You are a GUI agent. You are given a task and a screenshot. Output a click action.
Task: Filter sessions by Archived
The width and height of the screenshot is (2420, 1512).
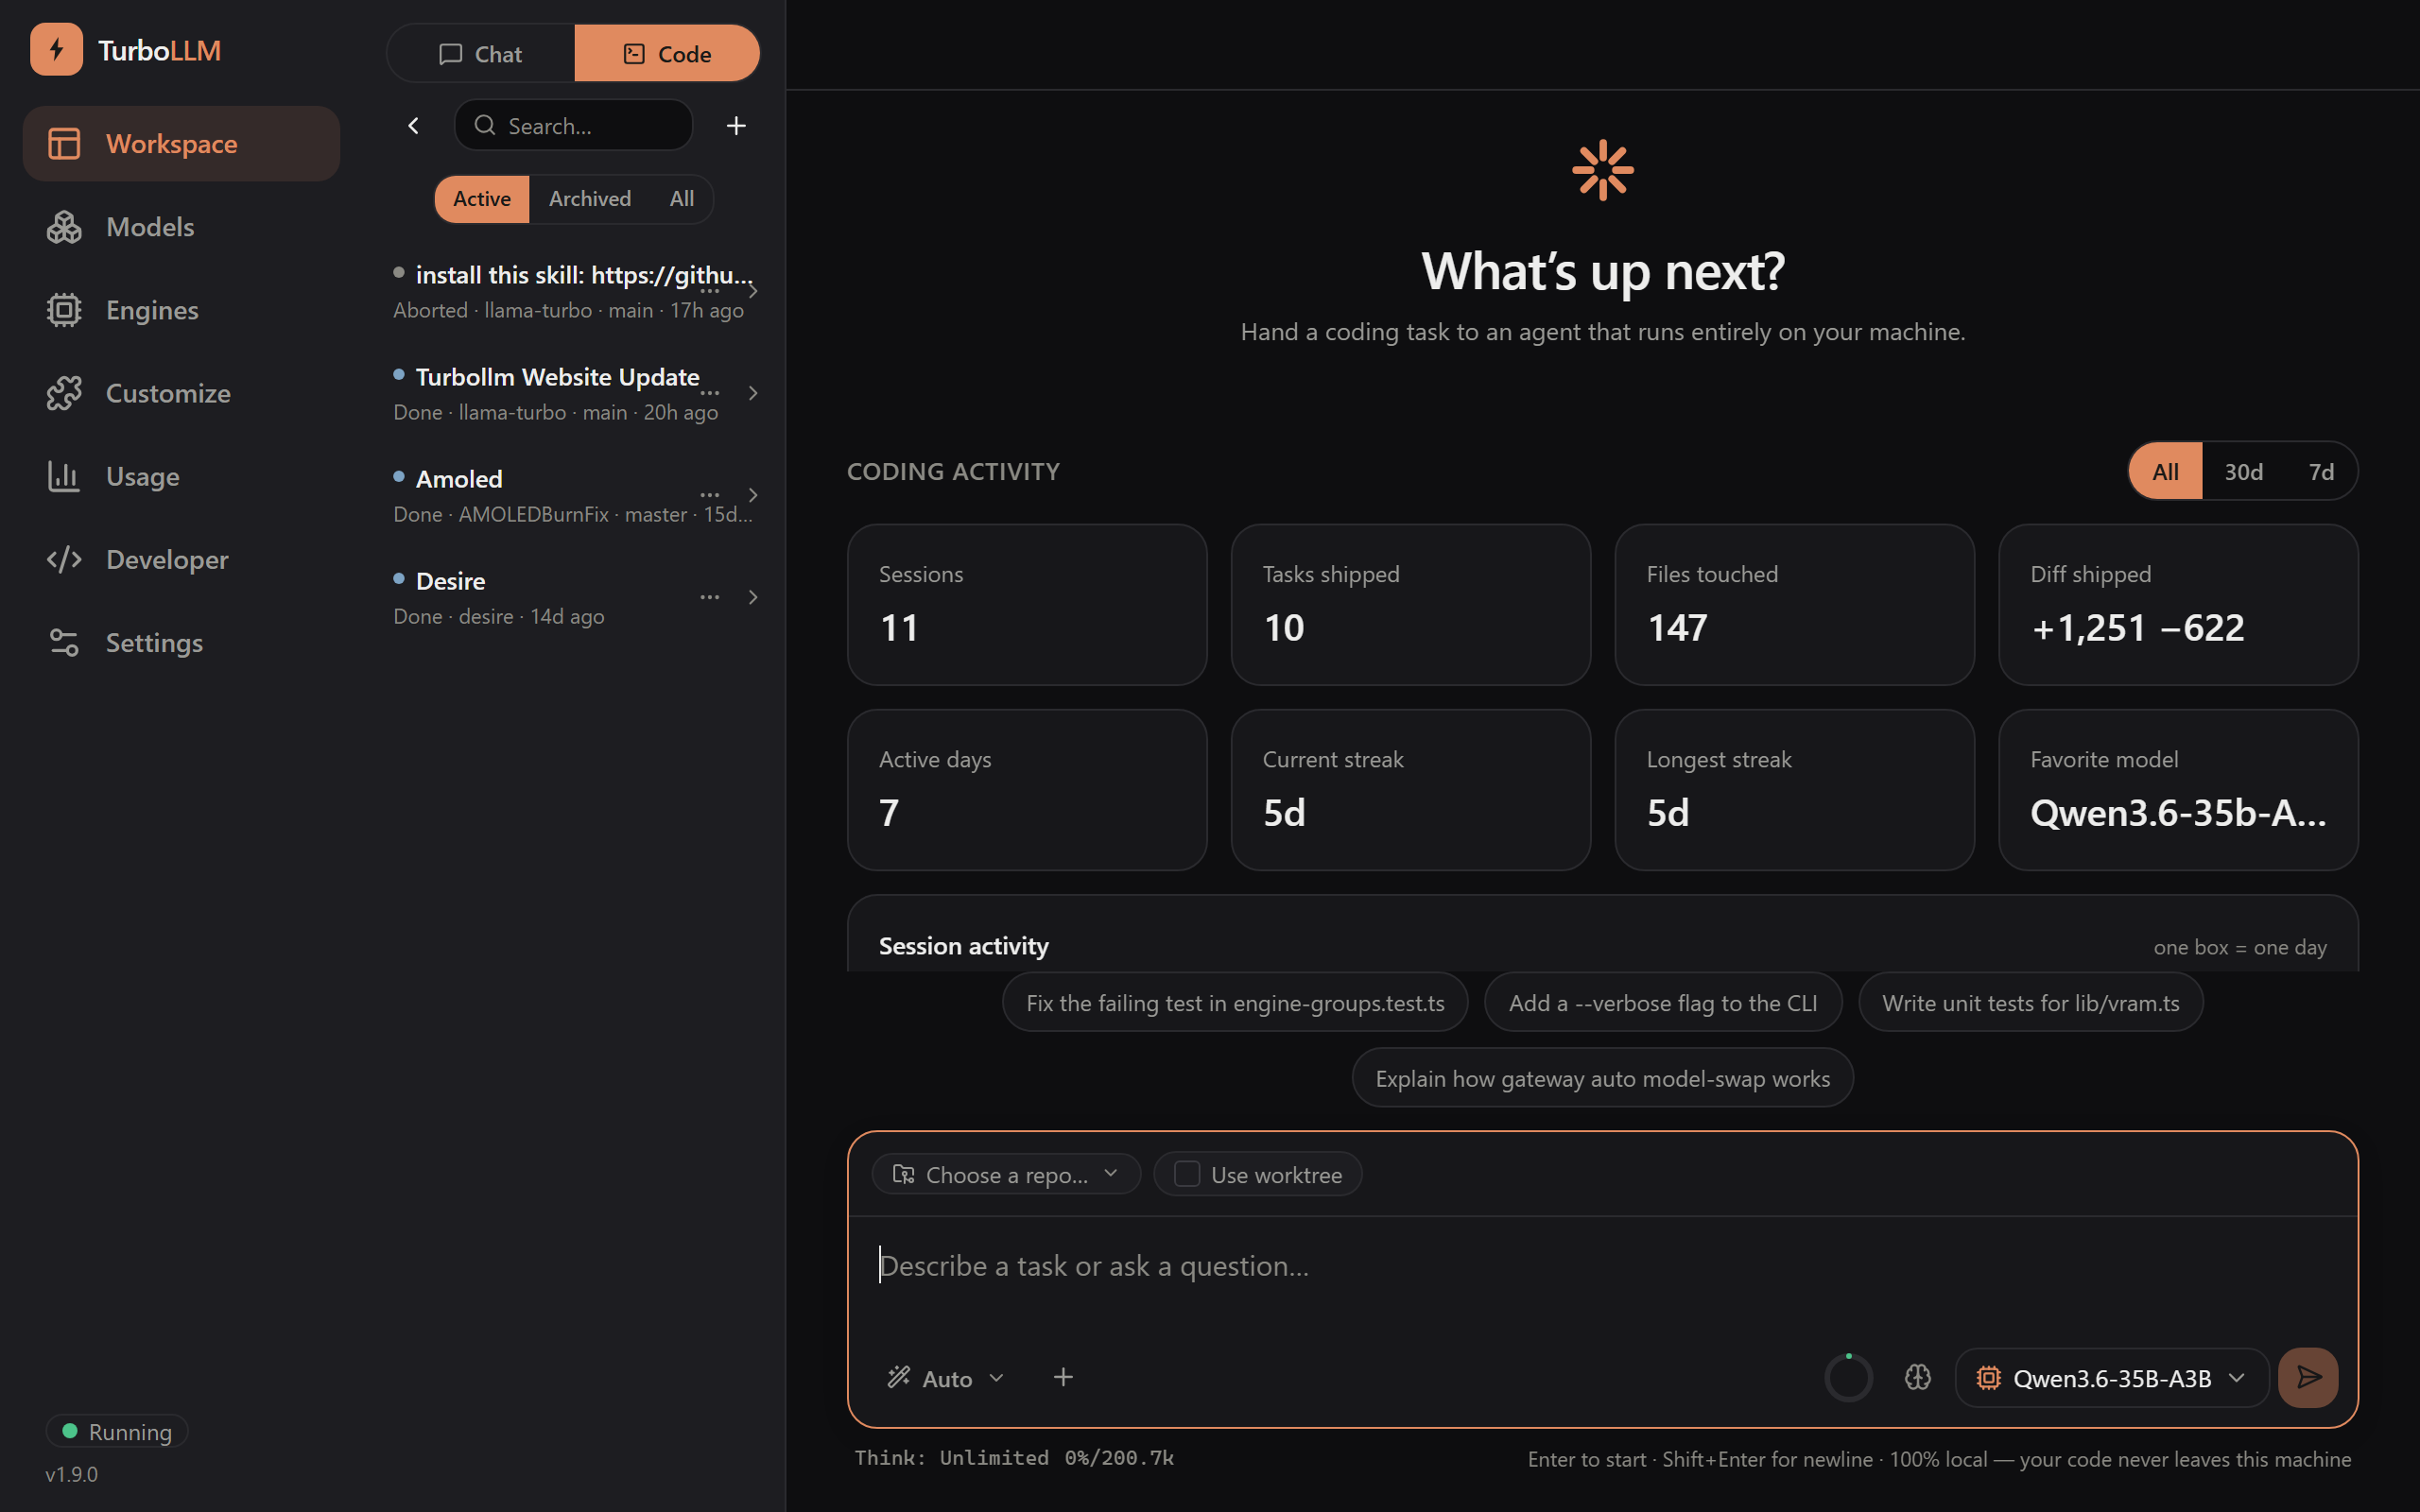tap(590, 199)
